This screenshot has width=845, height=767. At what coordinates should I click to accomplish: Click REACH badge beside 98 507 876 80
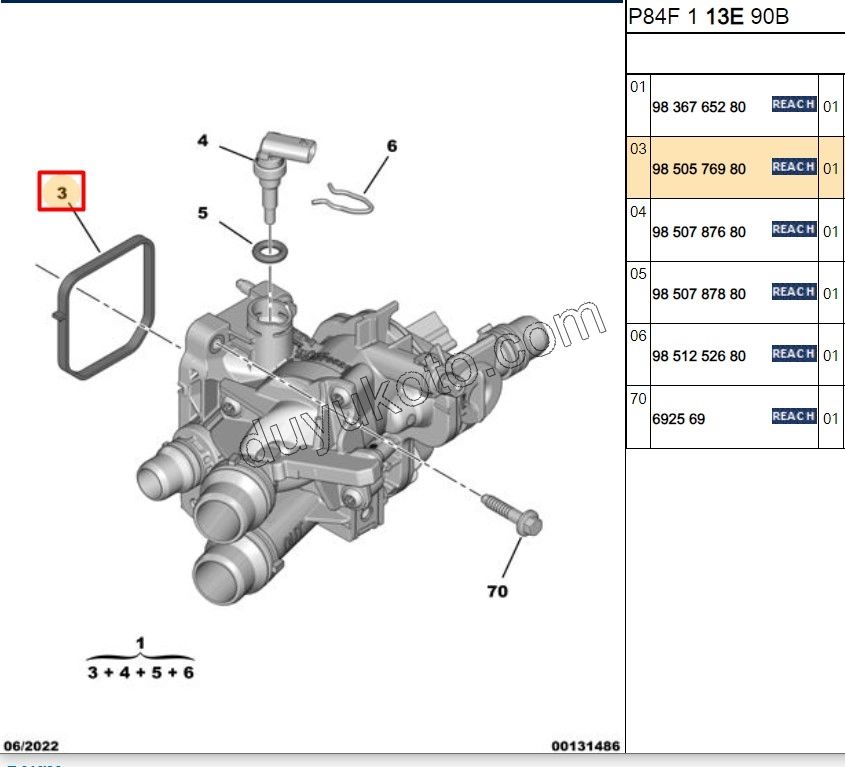794,229
